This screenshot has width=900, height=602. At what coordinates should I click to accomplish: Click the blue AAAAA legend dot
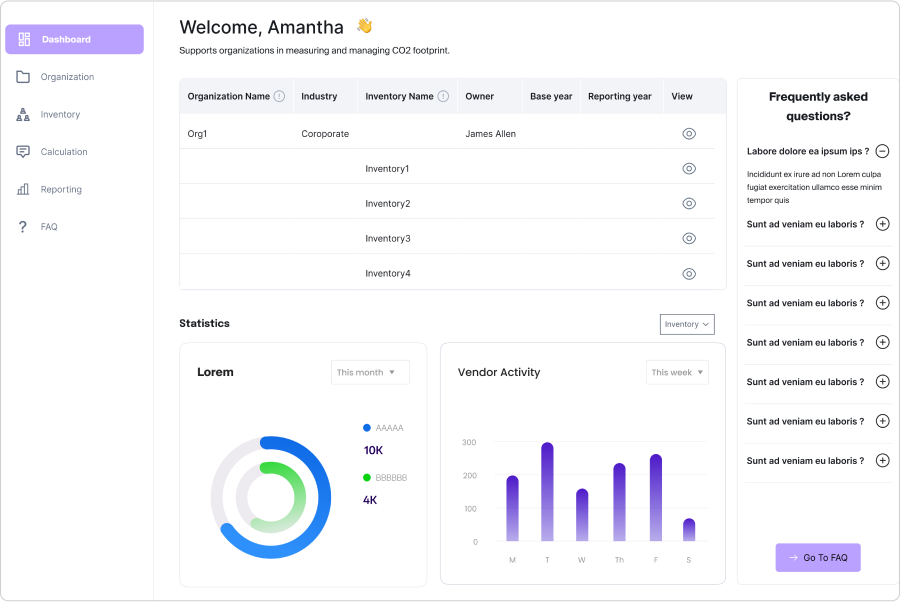[x=367, y=428]
